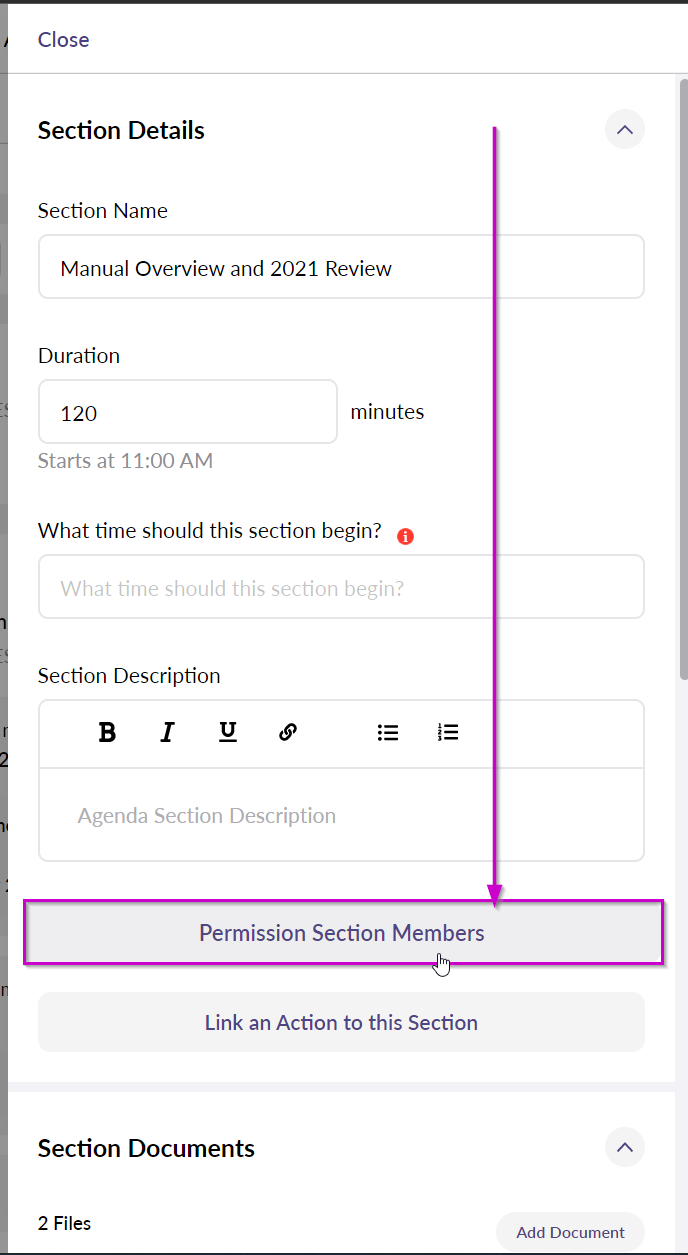Click the red info icon beside begin time
Screen dimensions: 688x1255
coord(405,536)
